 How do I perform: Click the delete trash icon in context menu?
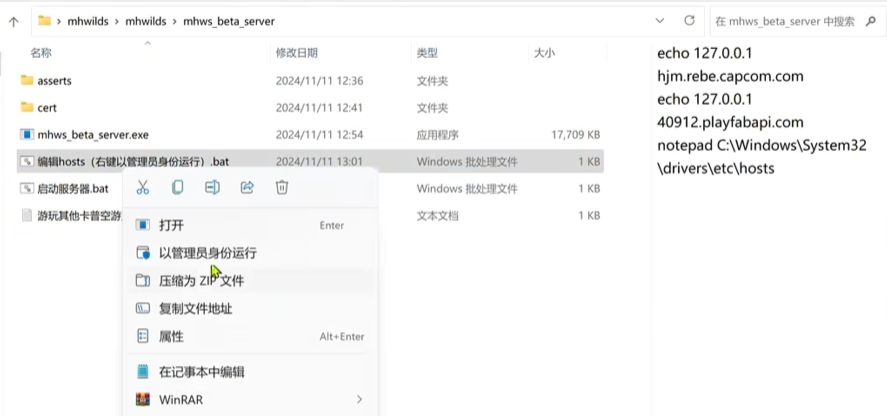coord(282,187)
